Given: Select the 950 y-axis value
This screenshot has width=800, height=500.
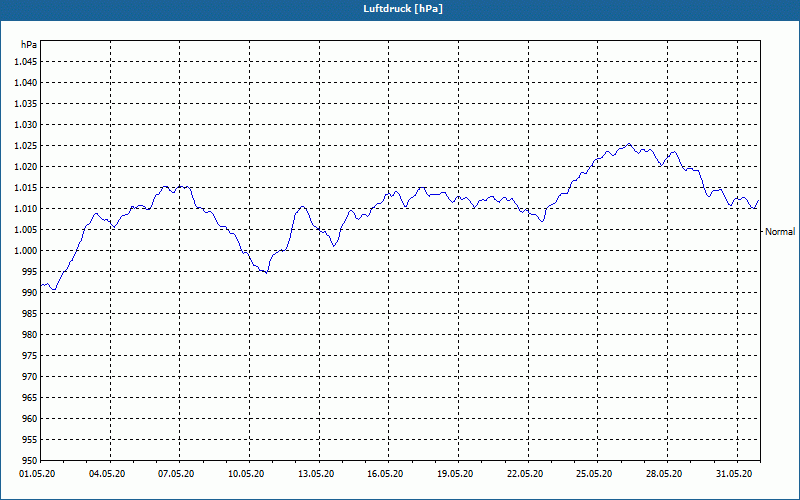Looking at the screenshot, I should [x=30, y=461].
